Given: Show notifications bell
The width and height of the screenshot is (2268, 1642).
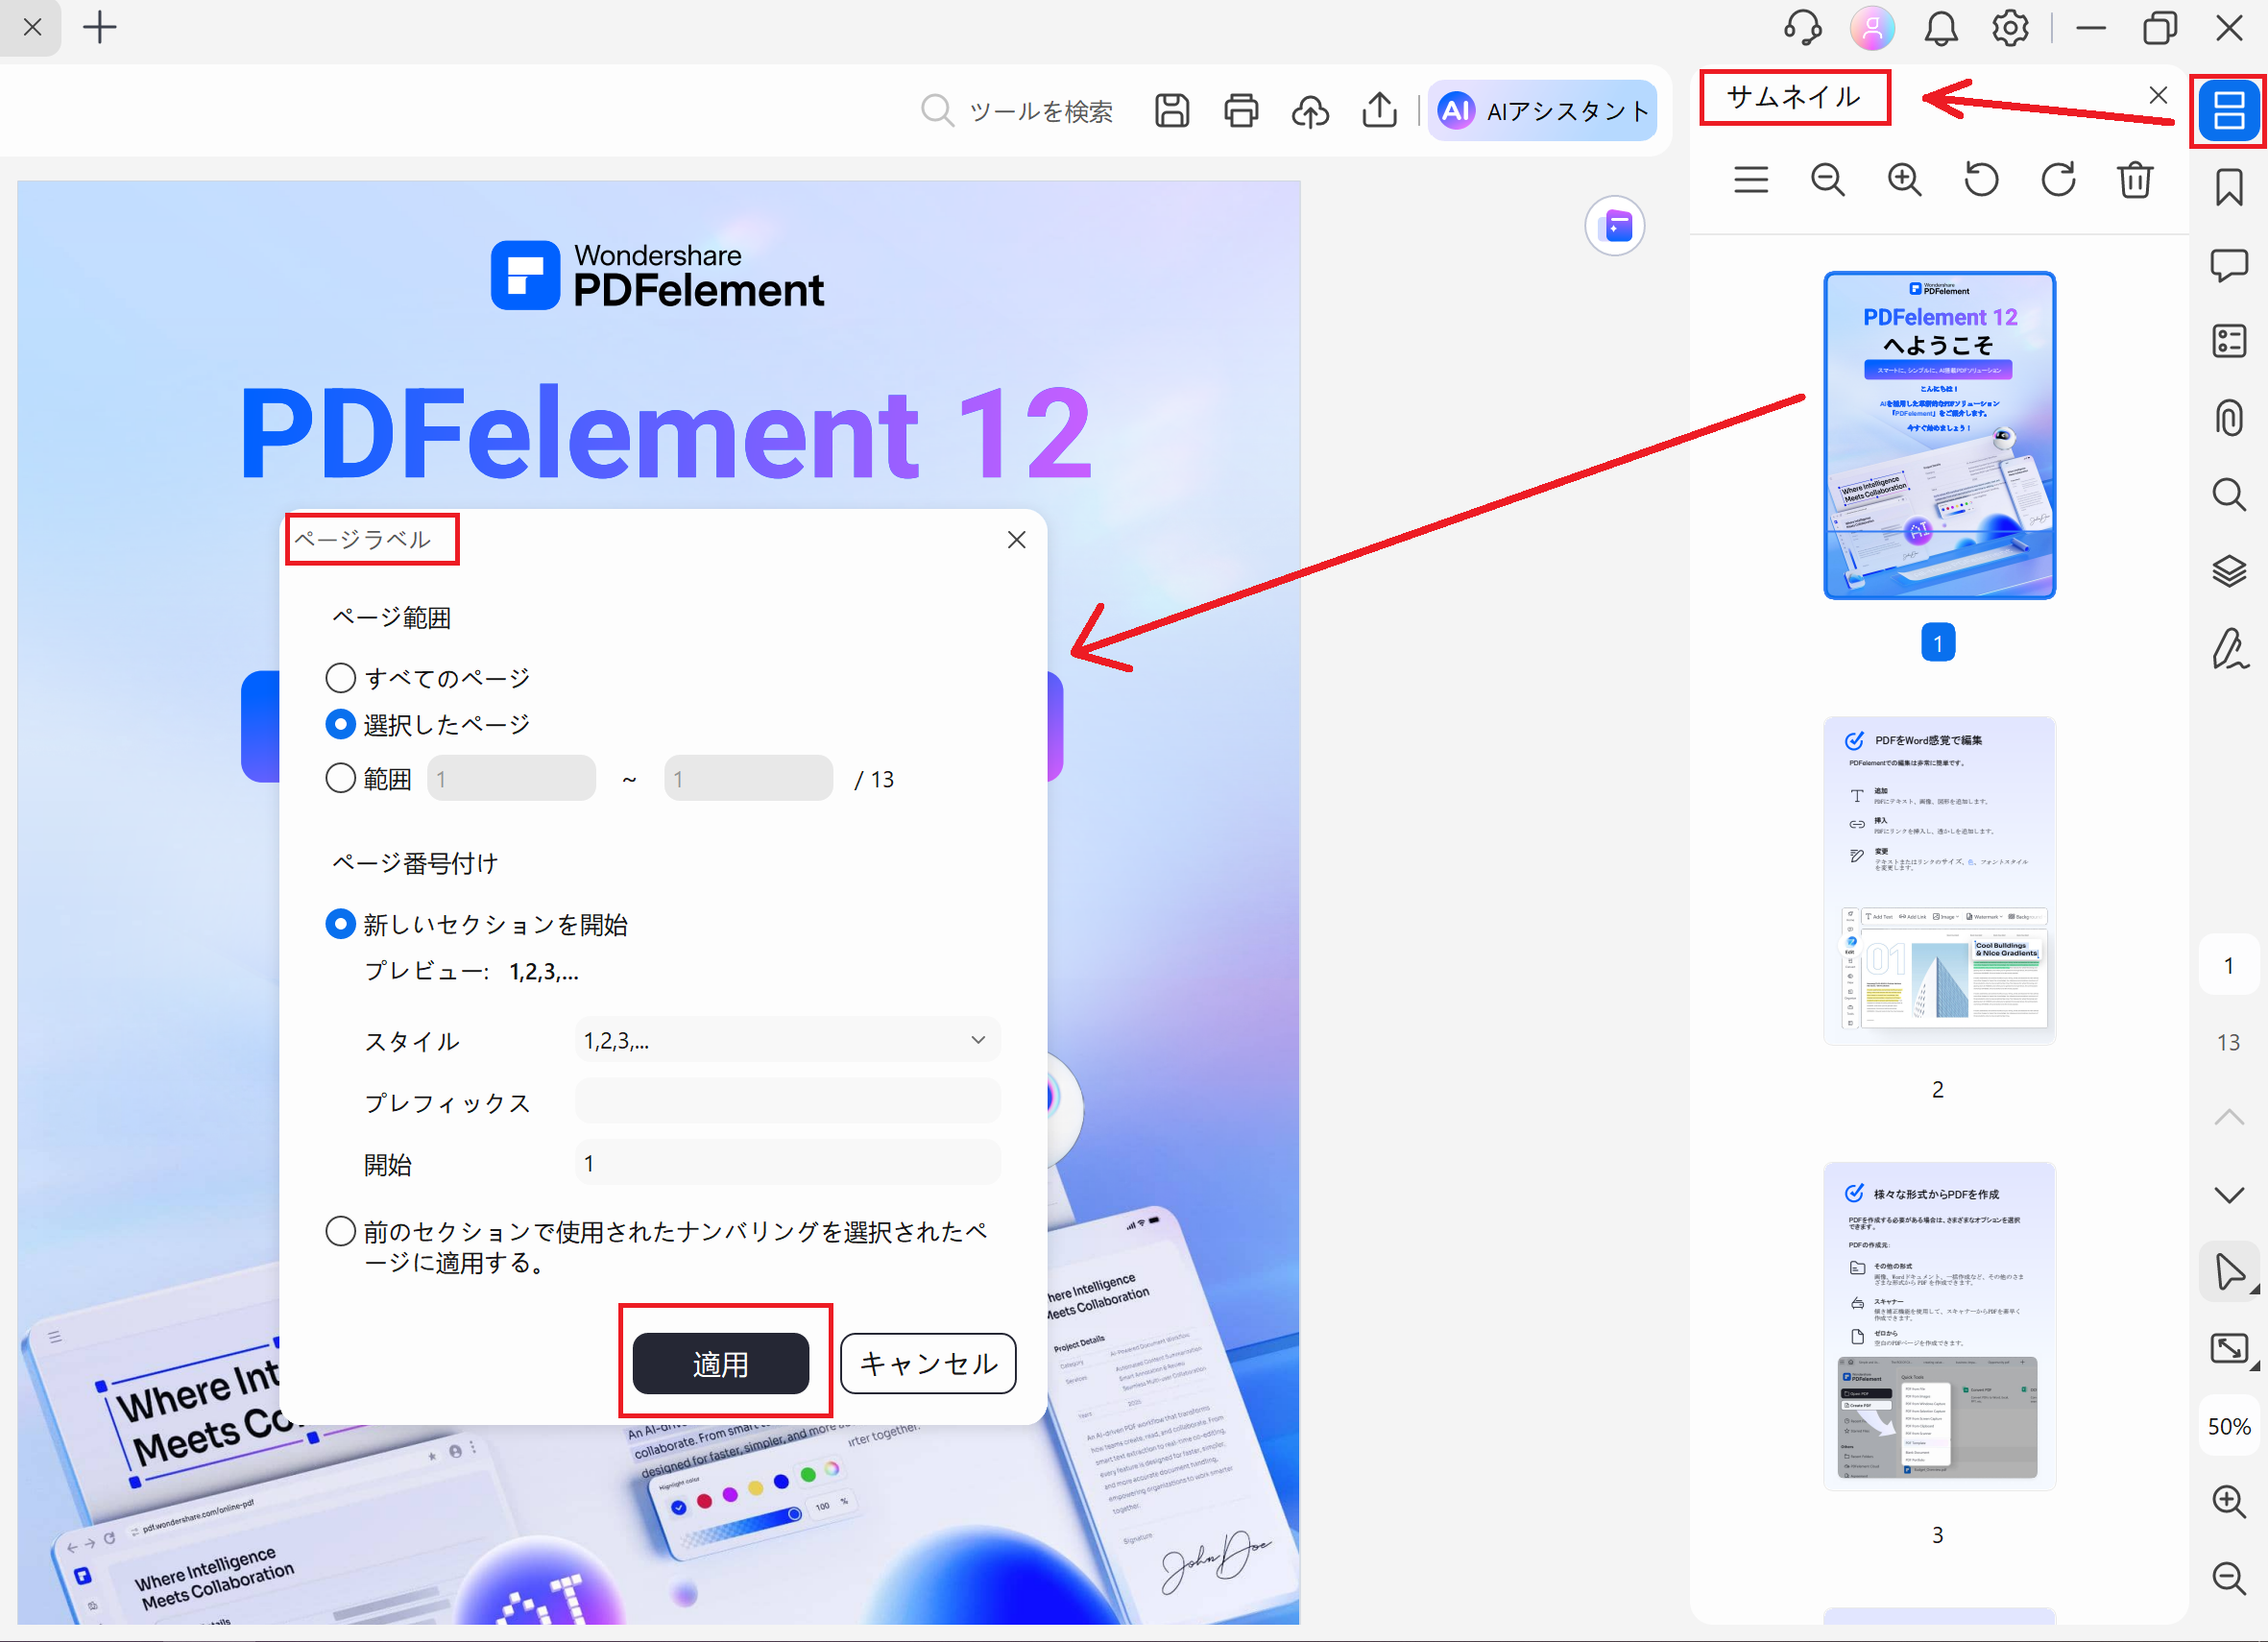Looking at the screenshot, I should pyautogui.click(x=1941, y=28).
